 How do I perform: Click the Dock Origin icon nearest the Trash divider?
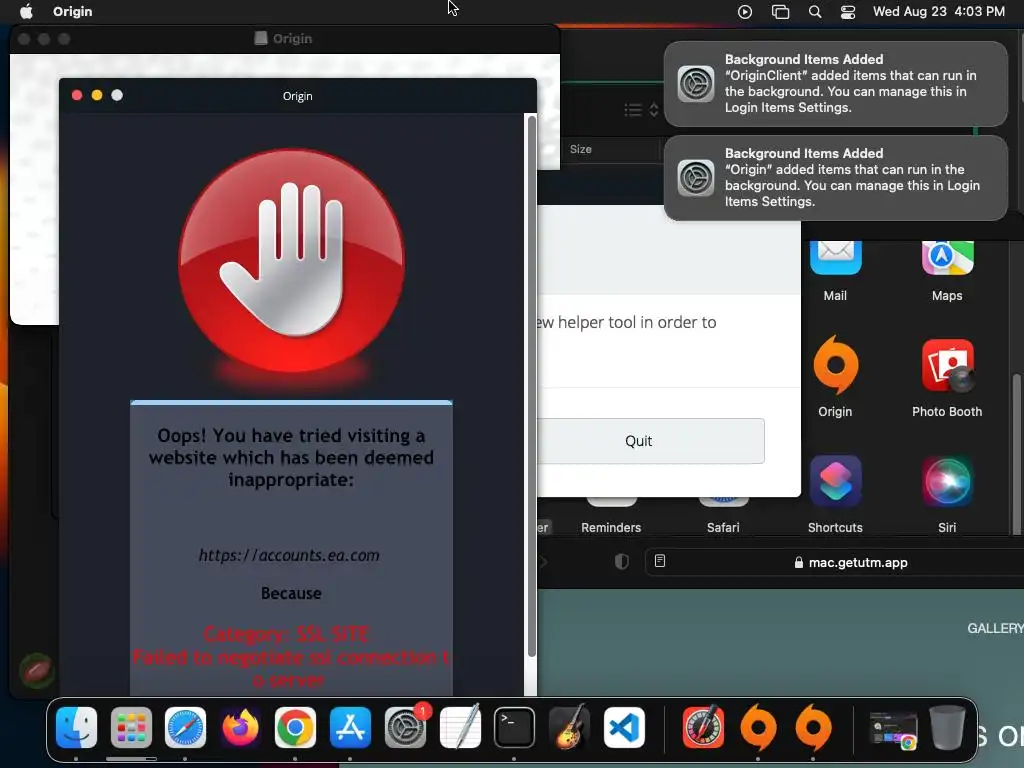pyautogui.click(x=813, y=727)
